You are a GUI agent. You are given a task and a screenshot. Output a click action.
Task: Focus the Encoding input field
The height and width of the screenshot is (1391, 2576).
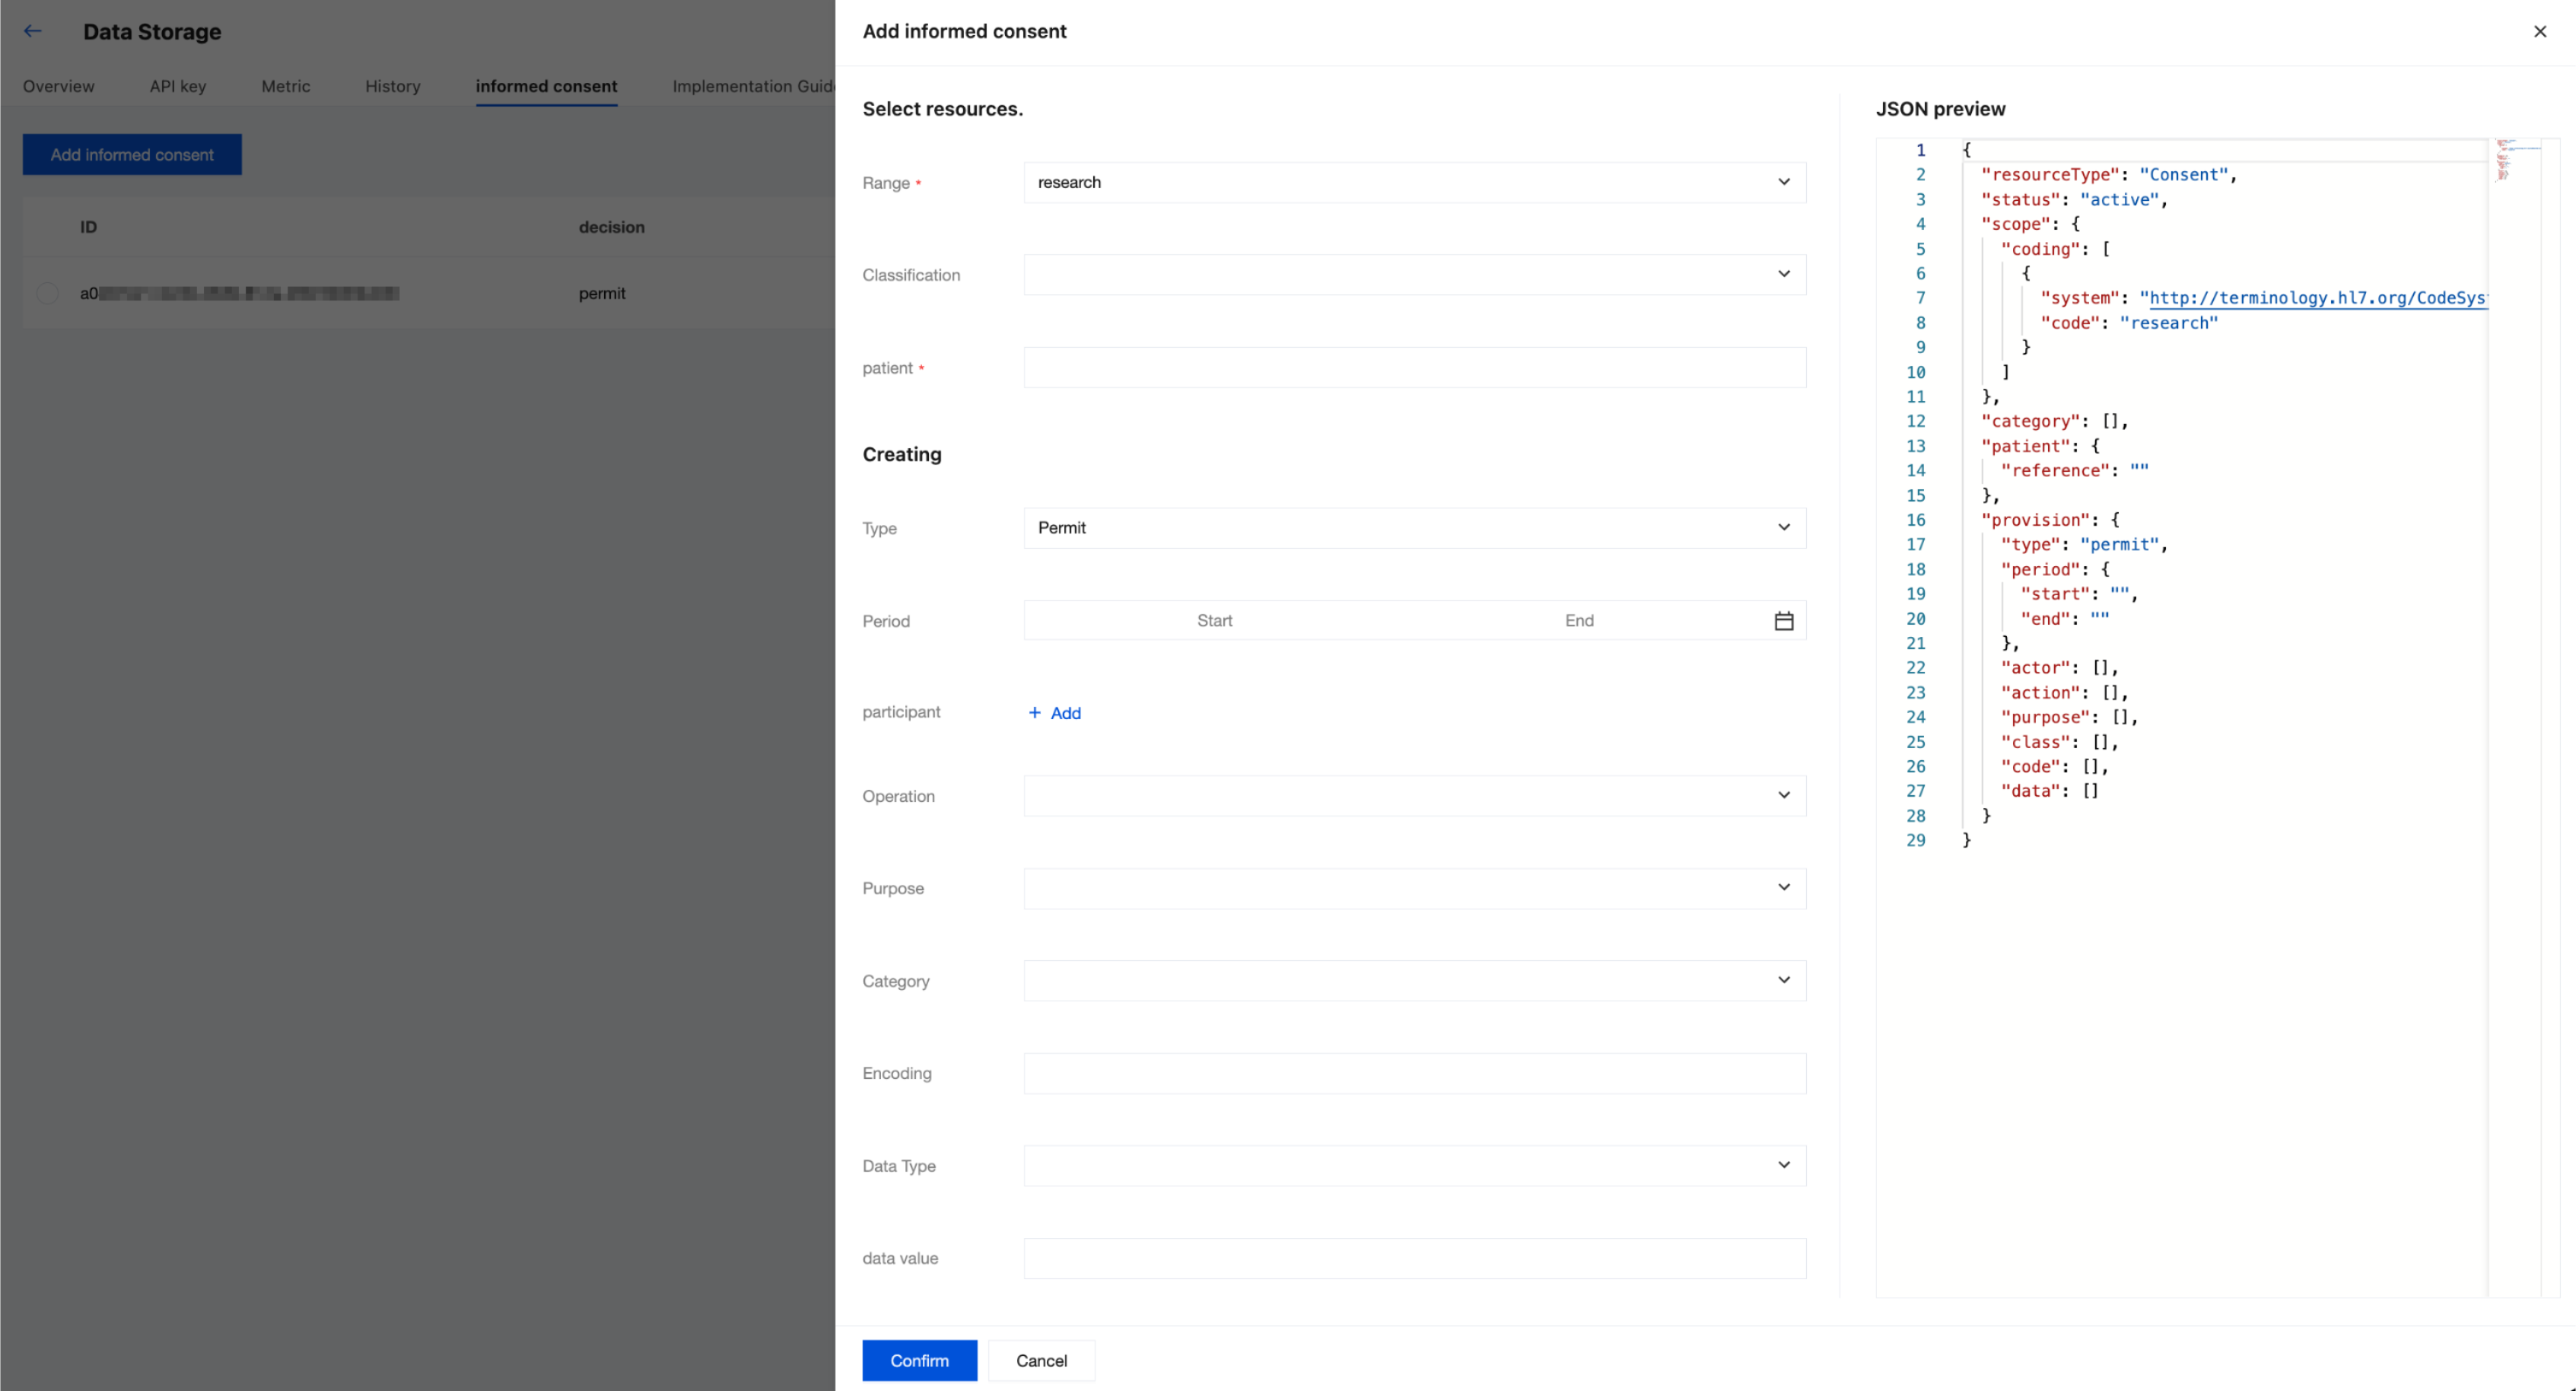pos(1414,1073)
